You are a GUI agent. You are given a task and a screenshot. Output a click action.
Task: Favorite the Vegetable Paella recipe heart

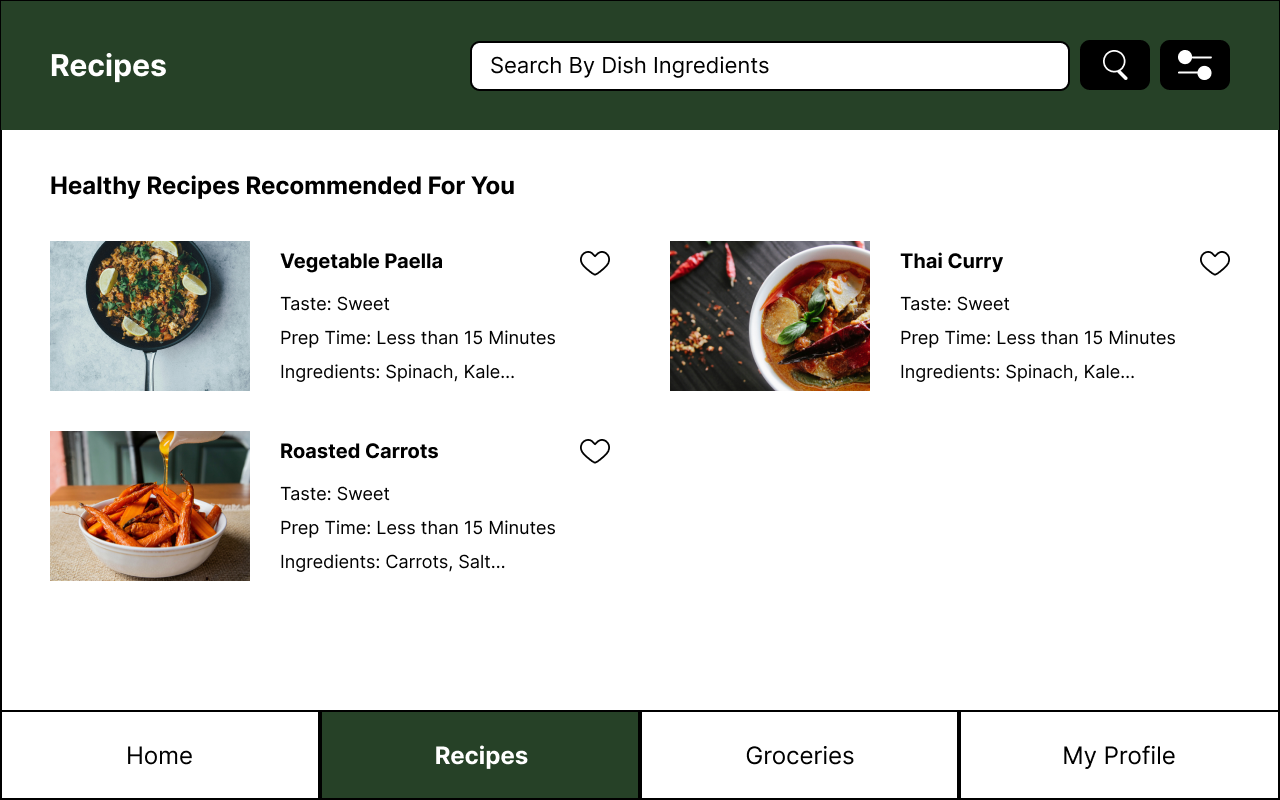(595, 263)
